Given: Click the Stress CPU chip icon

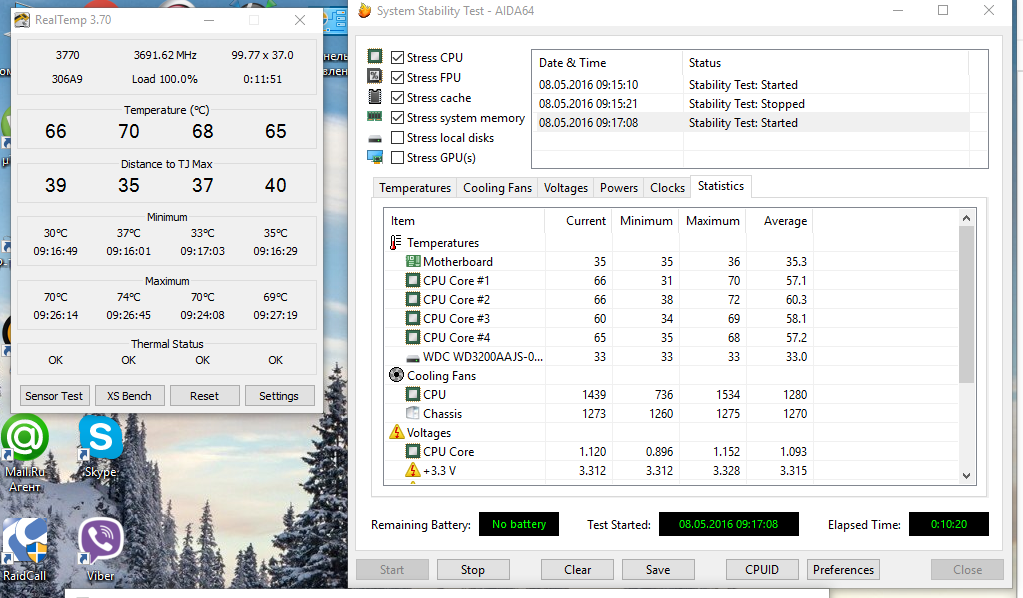Looking at the screenshot, I should 374,56.
